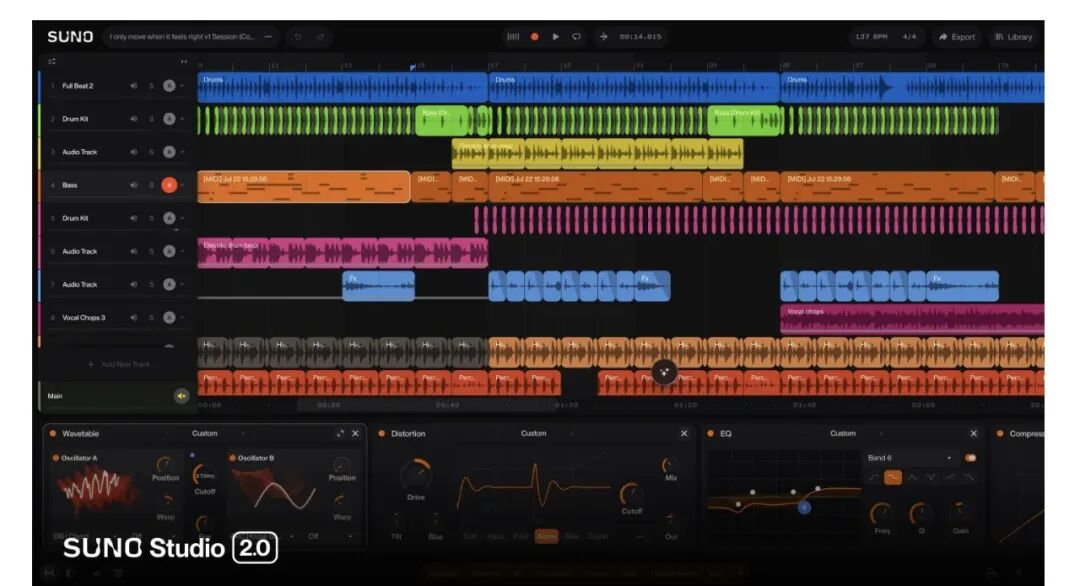Viewport: 1080px width, 586px height.
Task: Click the 4/4 time signature
Action: pyautogui.click(x=909, y=36)
